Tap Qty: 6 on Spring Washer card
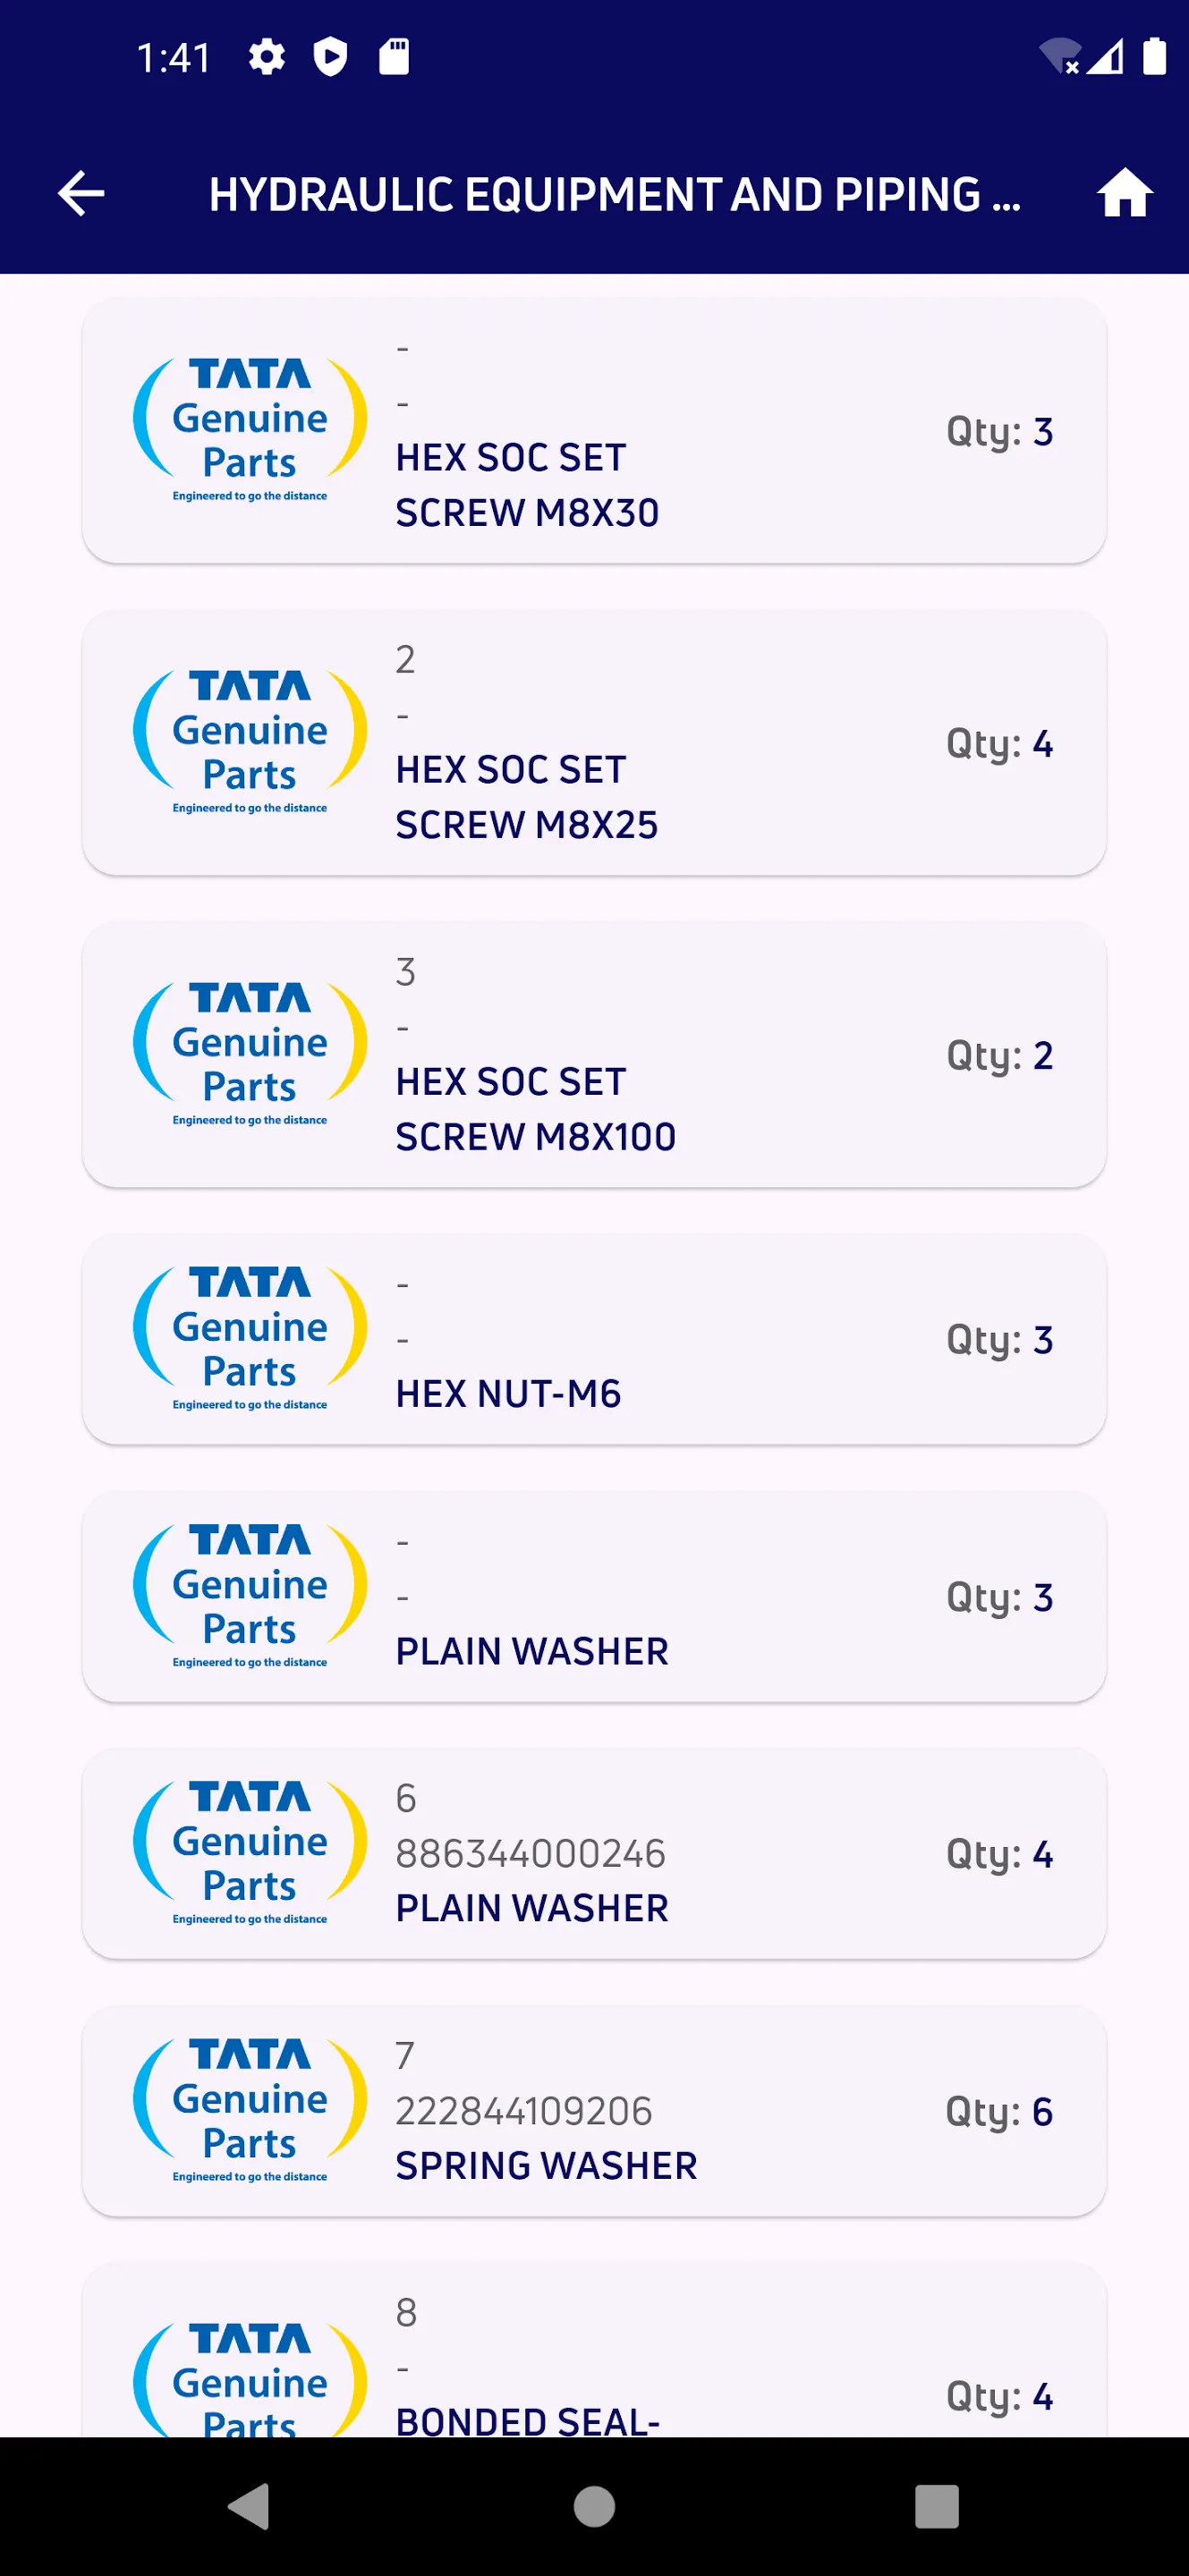The image size is (1189, 2576). [998, 2111]
